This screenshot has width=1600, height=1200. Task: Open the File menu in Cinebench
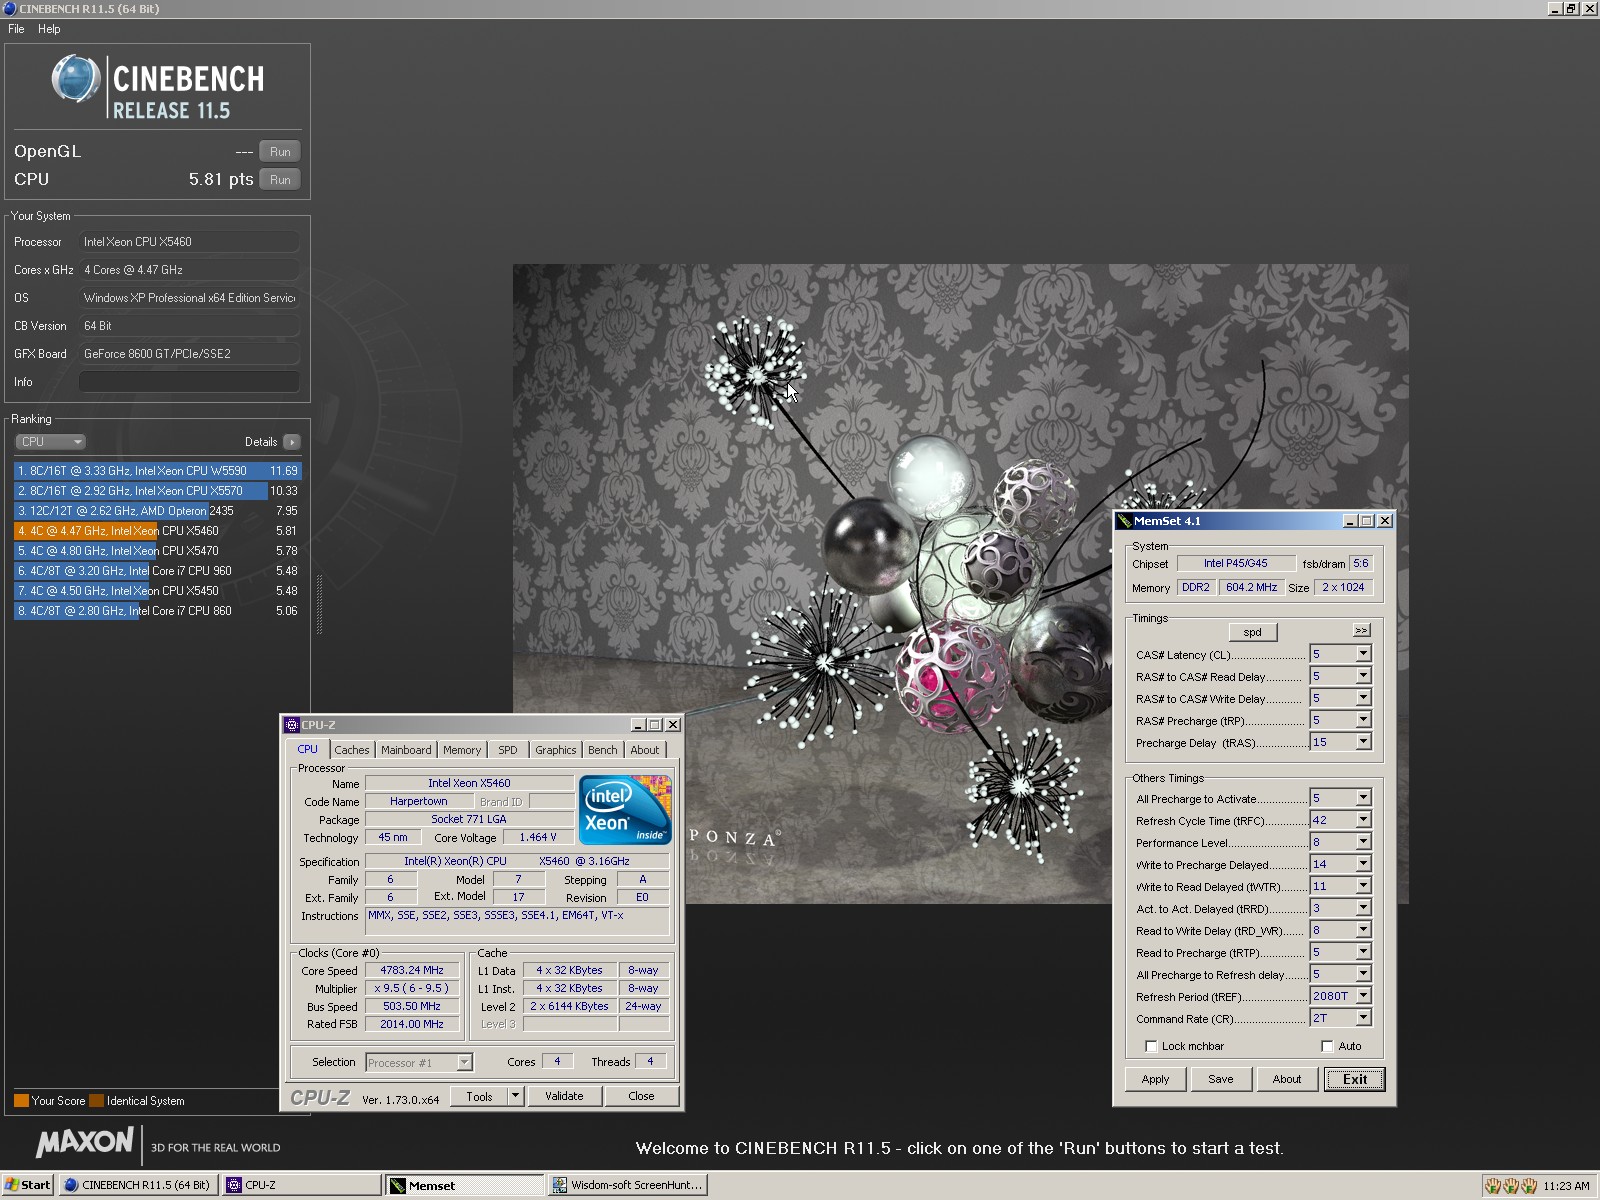tap(16, 29)
